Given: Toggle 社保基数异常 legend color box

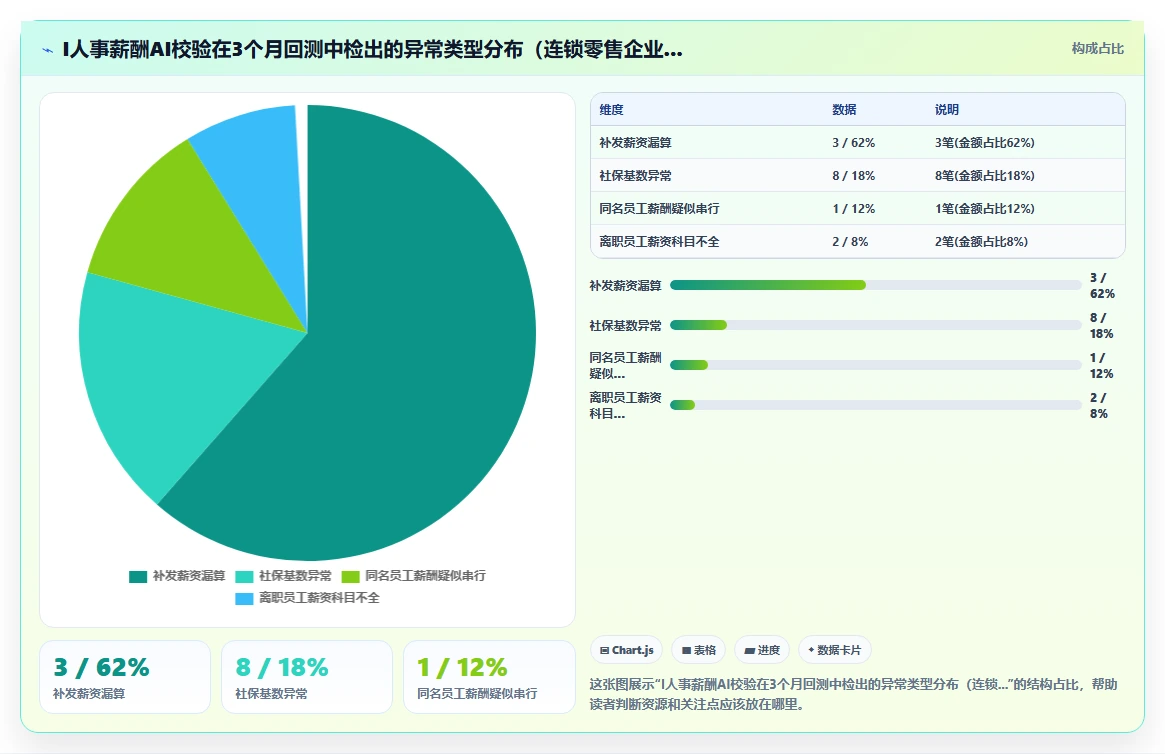Looking at the screenshot, I should (x=244, y=576).
